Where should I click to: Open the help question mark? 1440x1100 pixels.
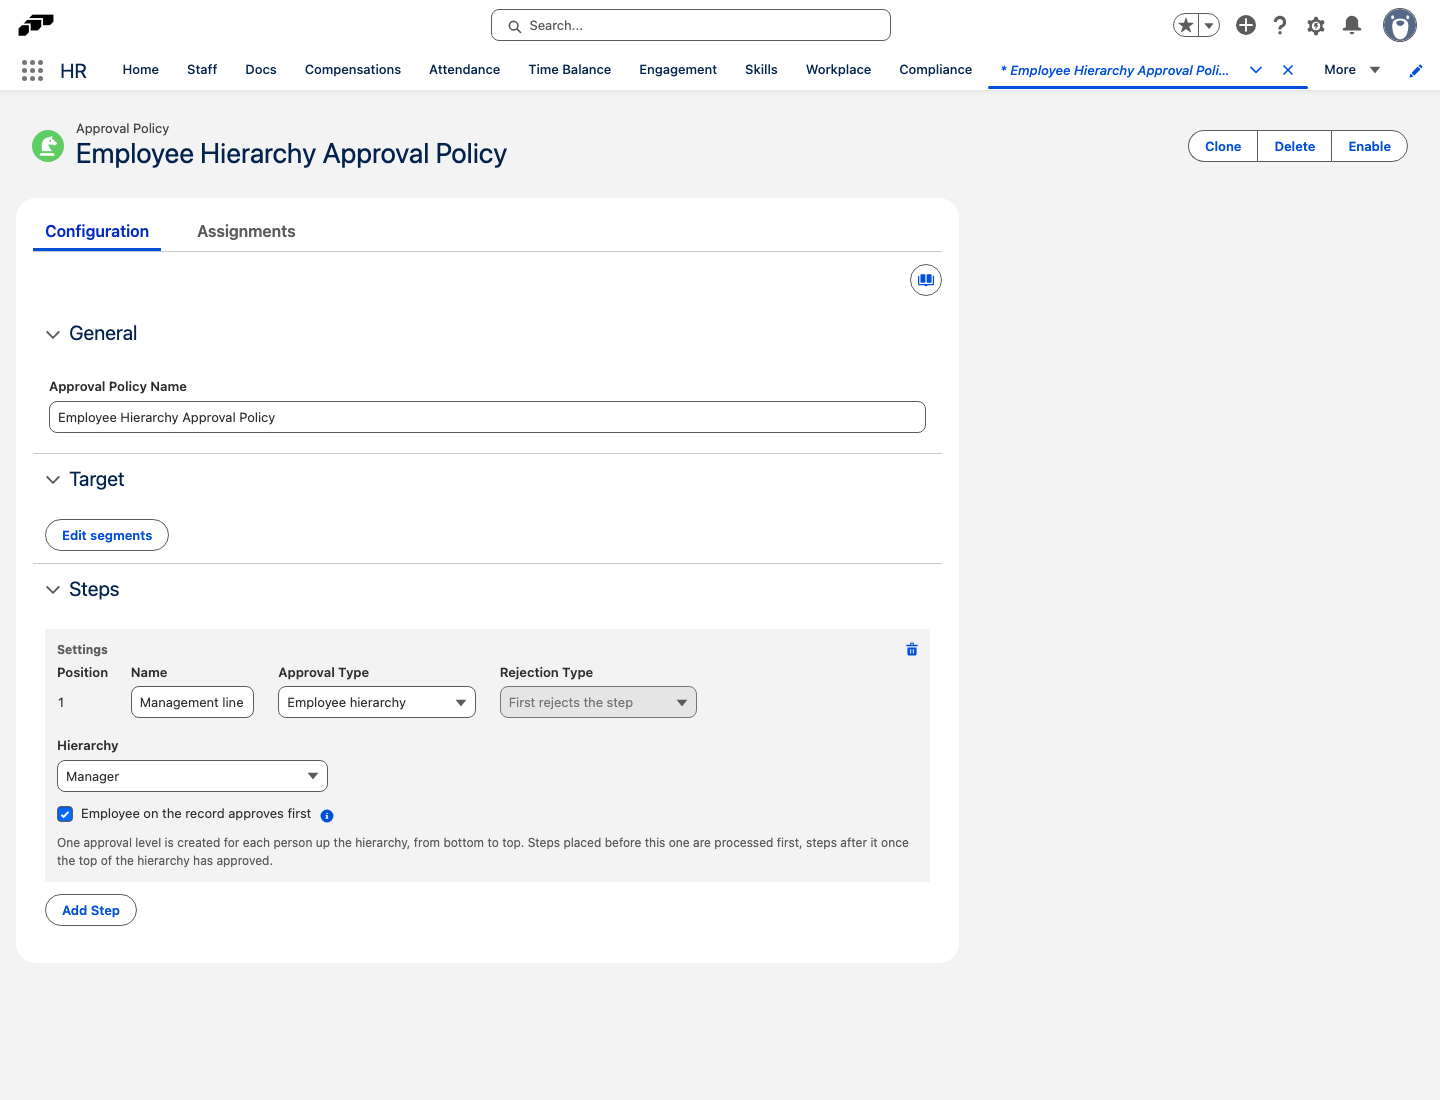(1280, 25)
